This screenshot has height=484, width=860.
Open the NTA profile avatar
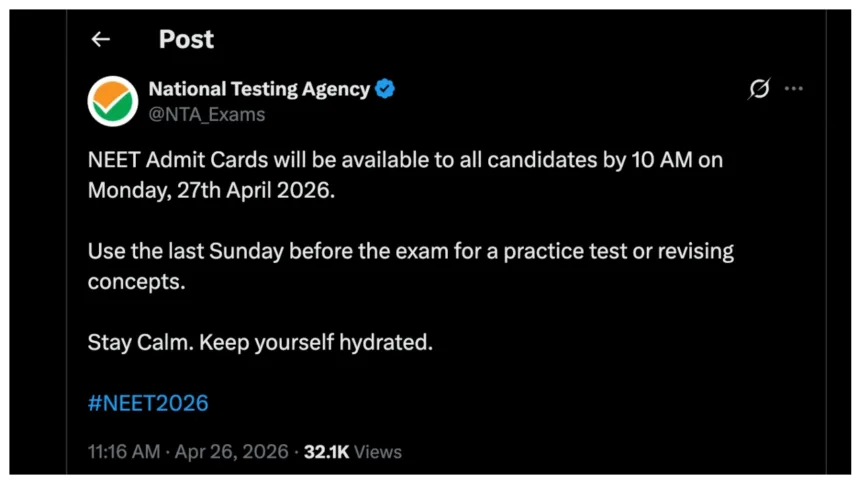113,101
